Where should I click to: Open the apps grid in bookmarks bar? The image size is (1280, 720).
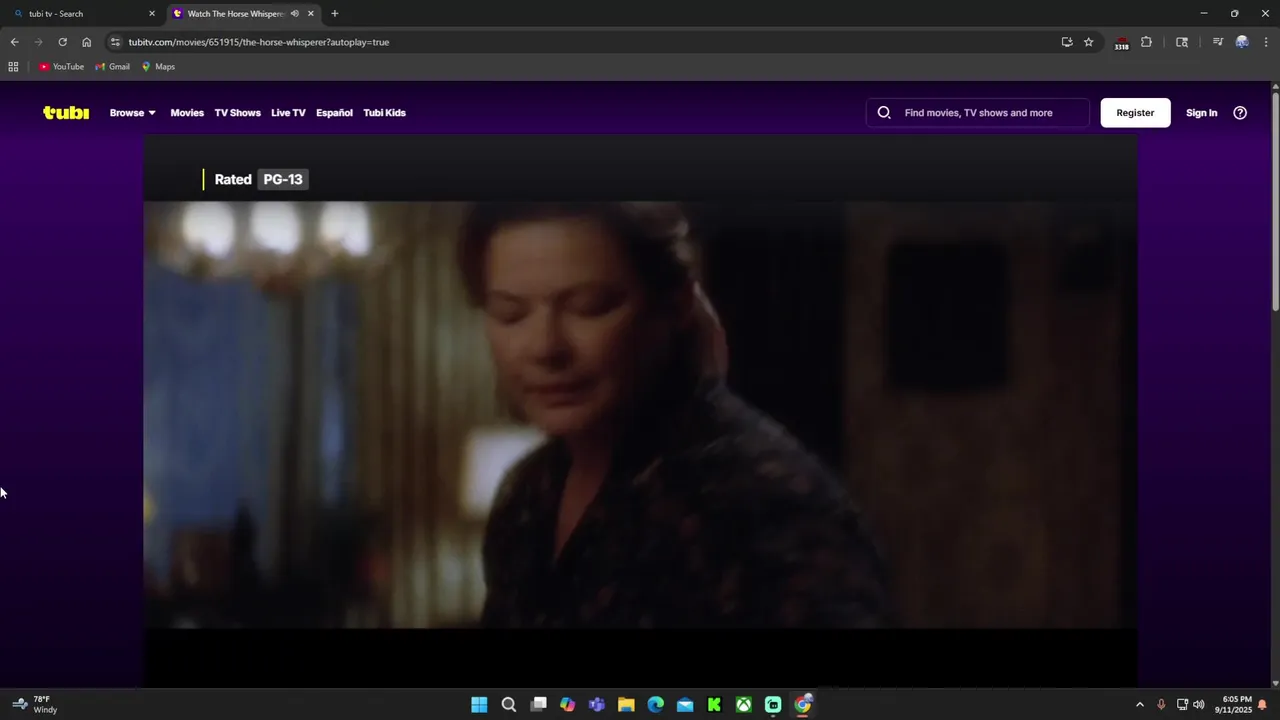pos(13,67)
